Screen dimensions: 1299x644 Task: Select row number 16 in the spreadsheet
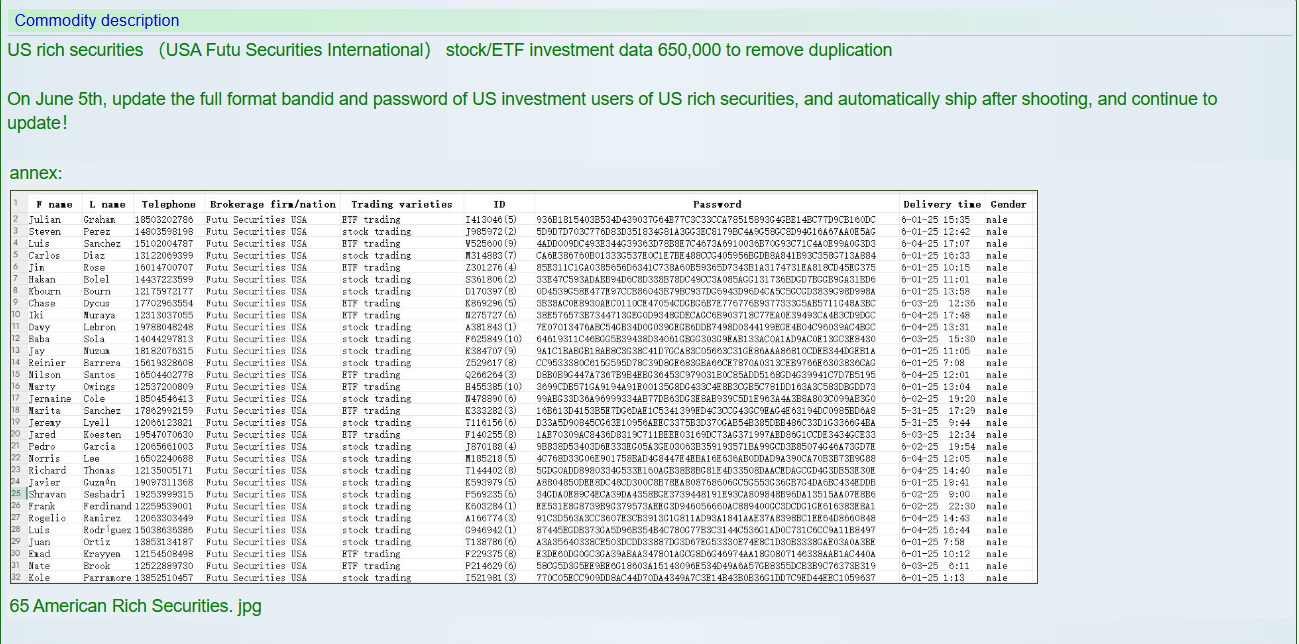(x=17, y=386)
